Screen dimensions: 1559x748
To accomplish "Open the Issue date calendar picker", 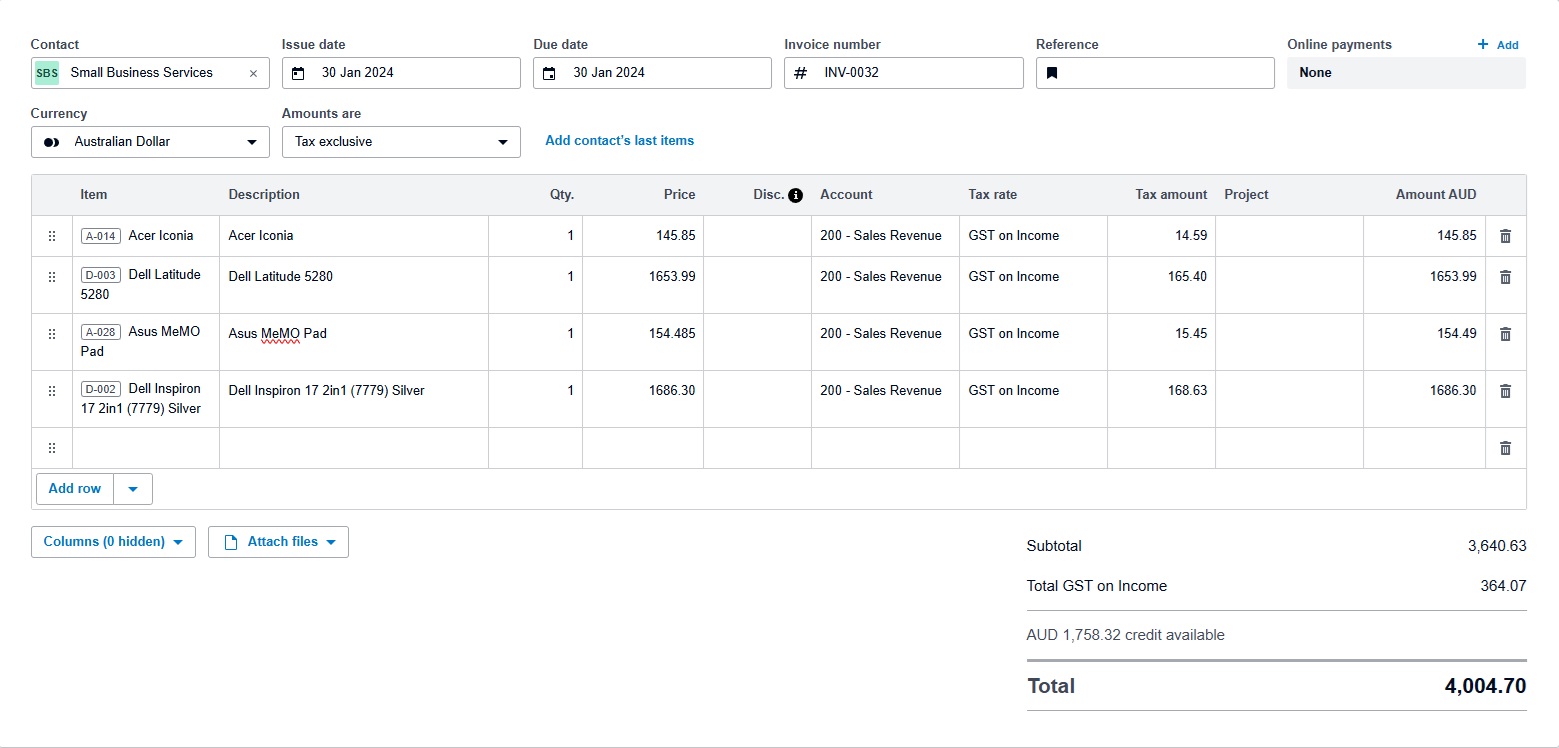I will pos(298,73).
